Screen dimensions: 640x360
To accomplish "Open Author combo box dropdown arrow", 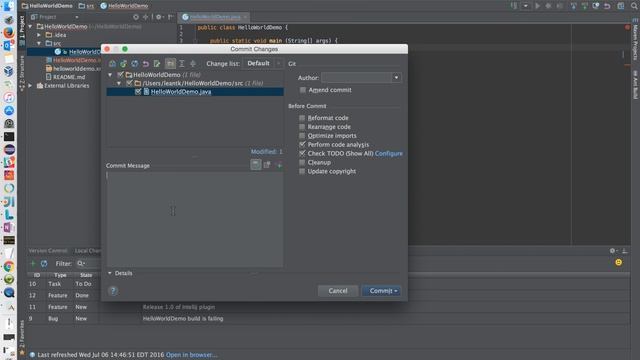I will tap(396, 78).
